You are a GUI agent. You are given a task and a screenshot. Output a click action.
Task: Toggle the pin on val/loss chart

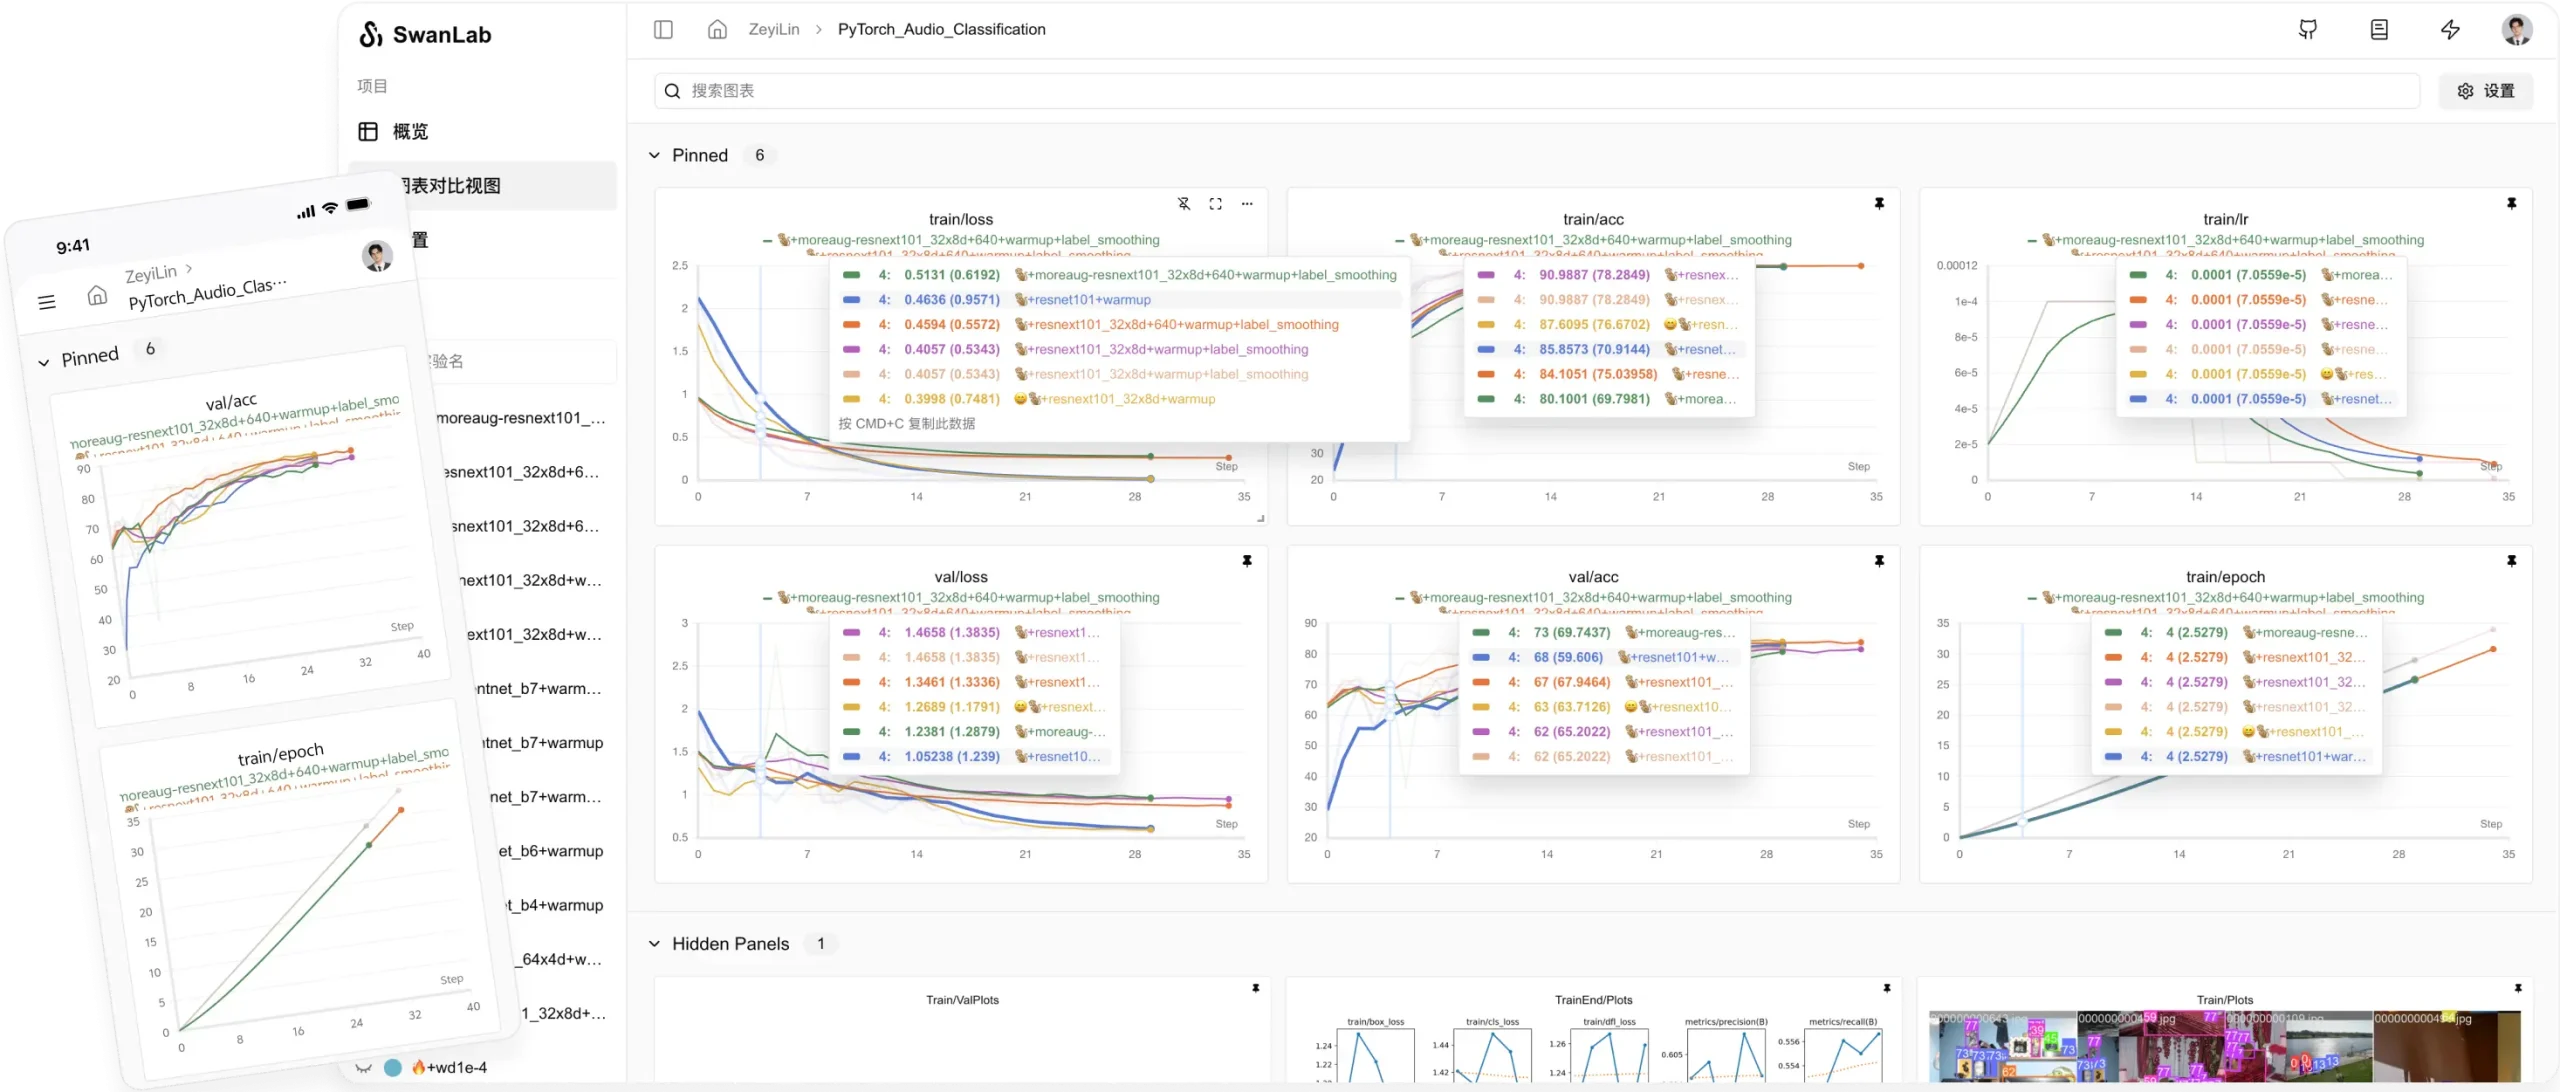tap(1247, 561)
